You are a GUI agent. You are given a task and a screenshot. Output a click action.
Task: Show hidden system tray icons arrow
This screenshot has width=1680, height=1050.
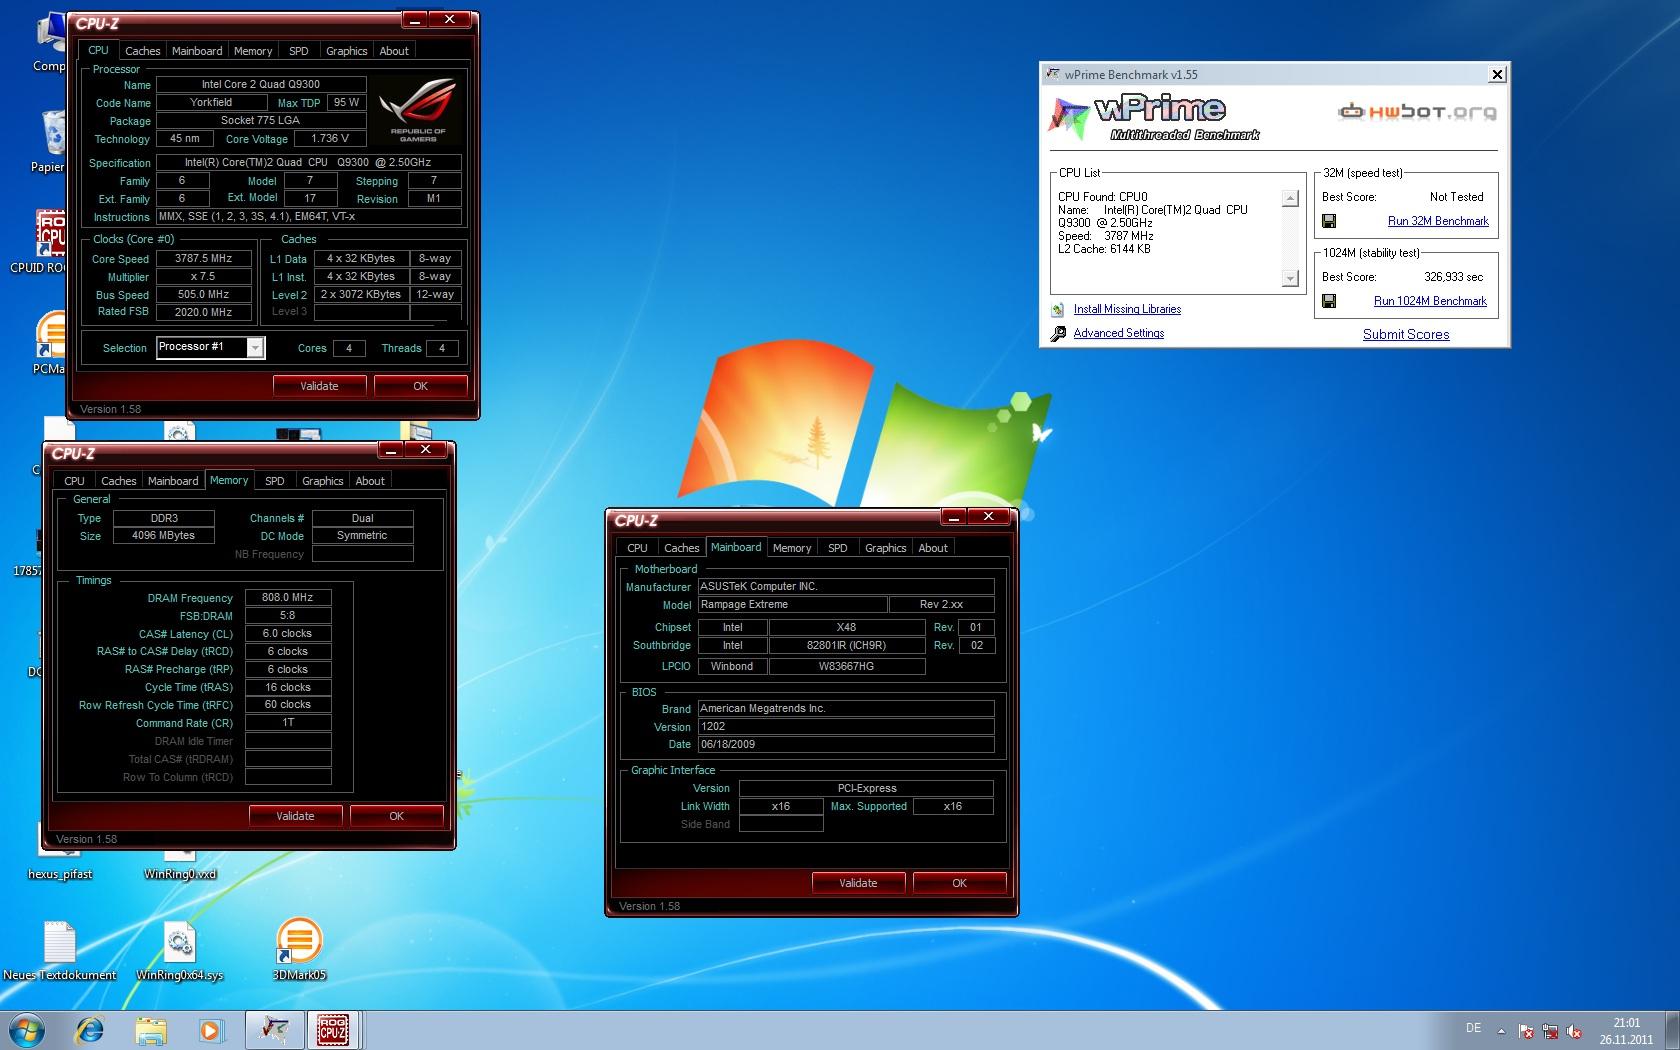click(x=1501, y=1031)
